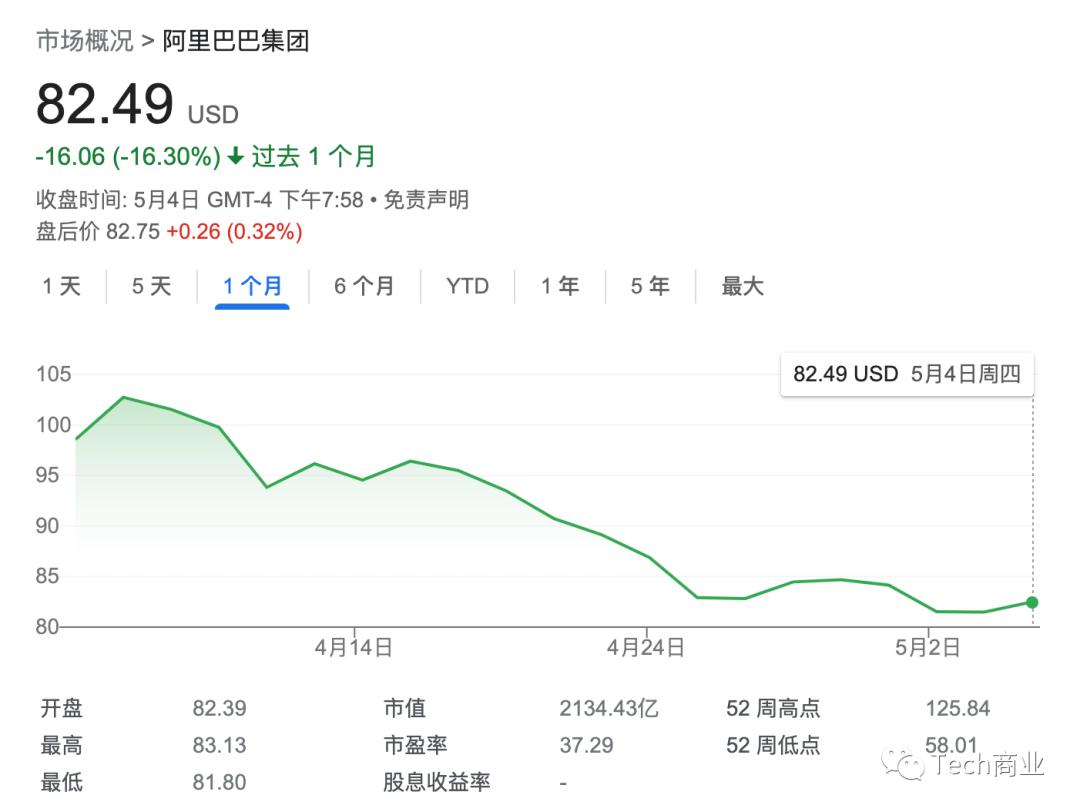Click the 开盘 label
The width and height of the screenshot is (1080, 812).
click(x=61, y=708)
